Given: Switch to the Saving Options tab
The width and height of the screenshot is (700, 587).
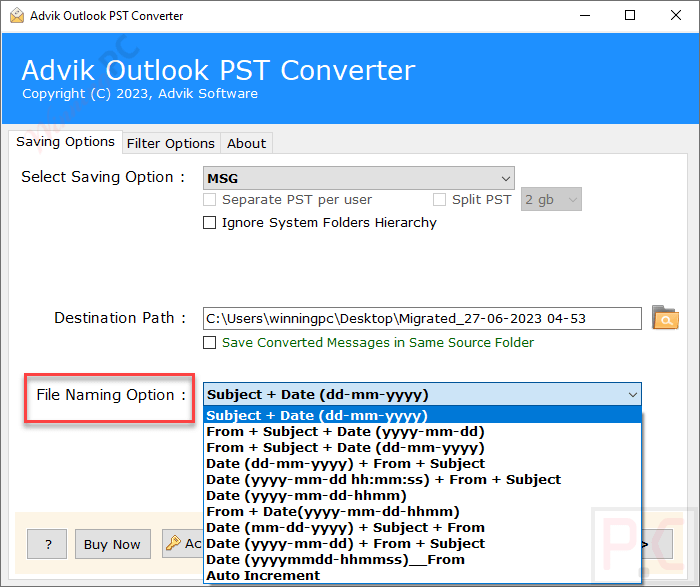Looking at the screenshot, I should click(x=65, y=142).
